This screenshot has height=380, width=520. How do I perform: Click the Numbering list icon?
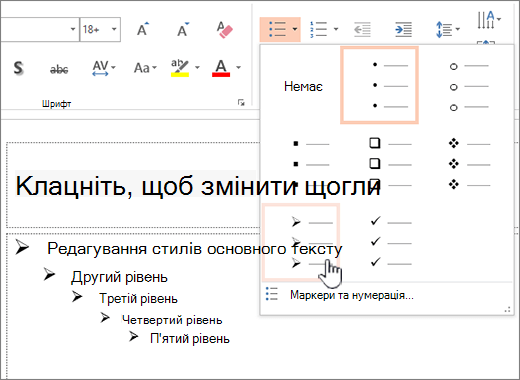click(318, 29)
